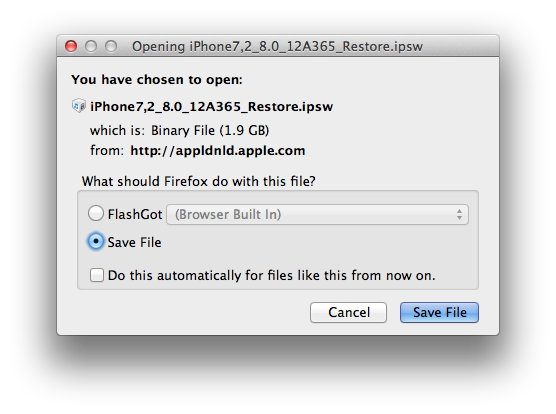The width and height of the screenshot is (556, 414).
Task: Click the Cancel button
Action: (x=348, y=312)
